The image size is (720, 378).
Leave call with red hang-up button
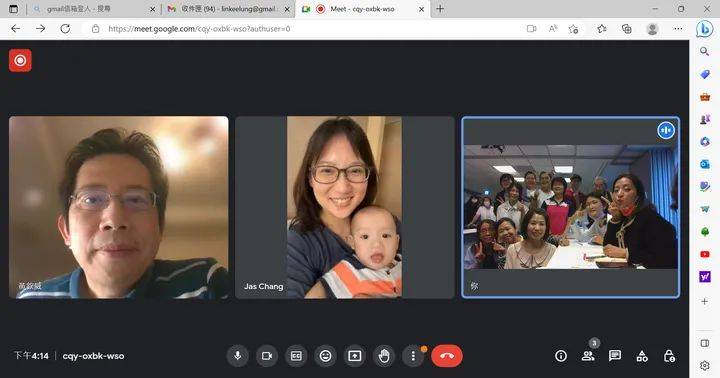(447, 356)
